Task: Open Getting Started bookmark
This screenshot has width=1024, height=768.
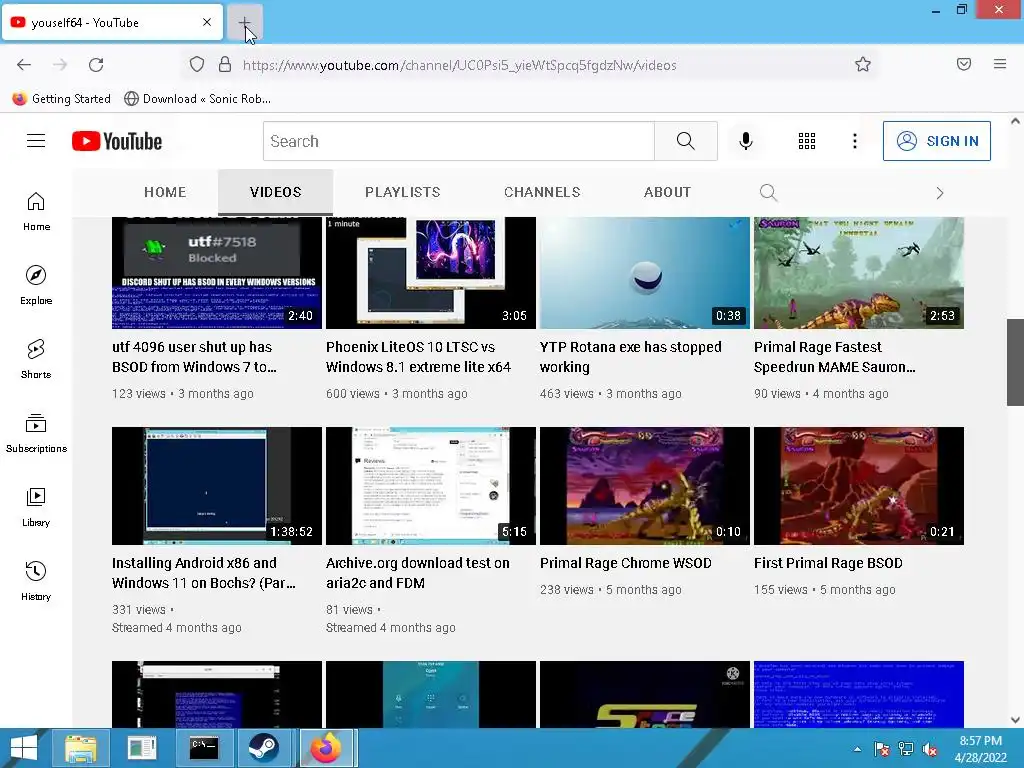Action: pyautogui.click(x=61, y=99)
